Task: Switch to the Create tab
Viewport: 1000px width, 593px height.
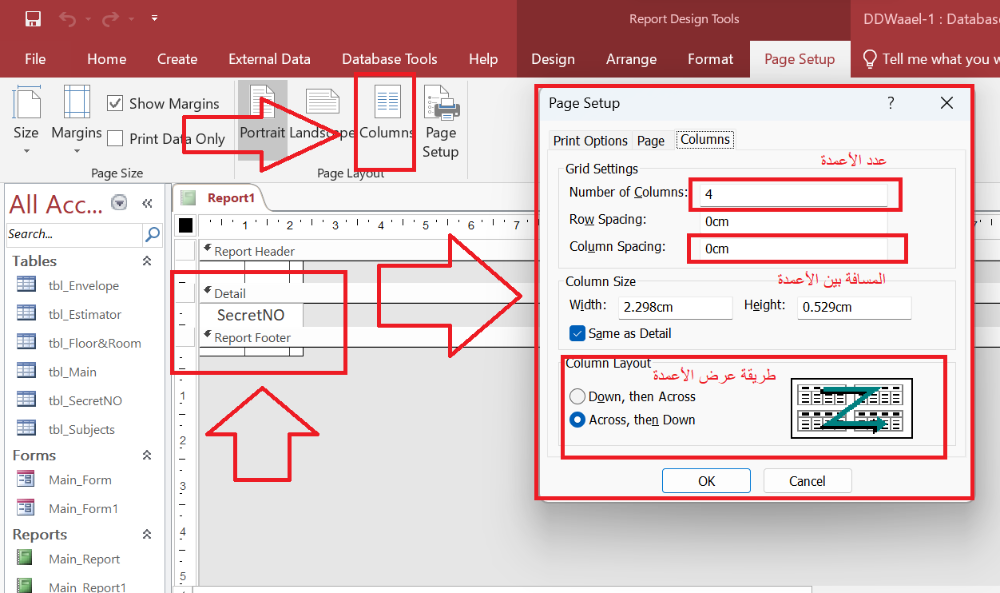Action: [x=177, y=59]
